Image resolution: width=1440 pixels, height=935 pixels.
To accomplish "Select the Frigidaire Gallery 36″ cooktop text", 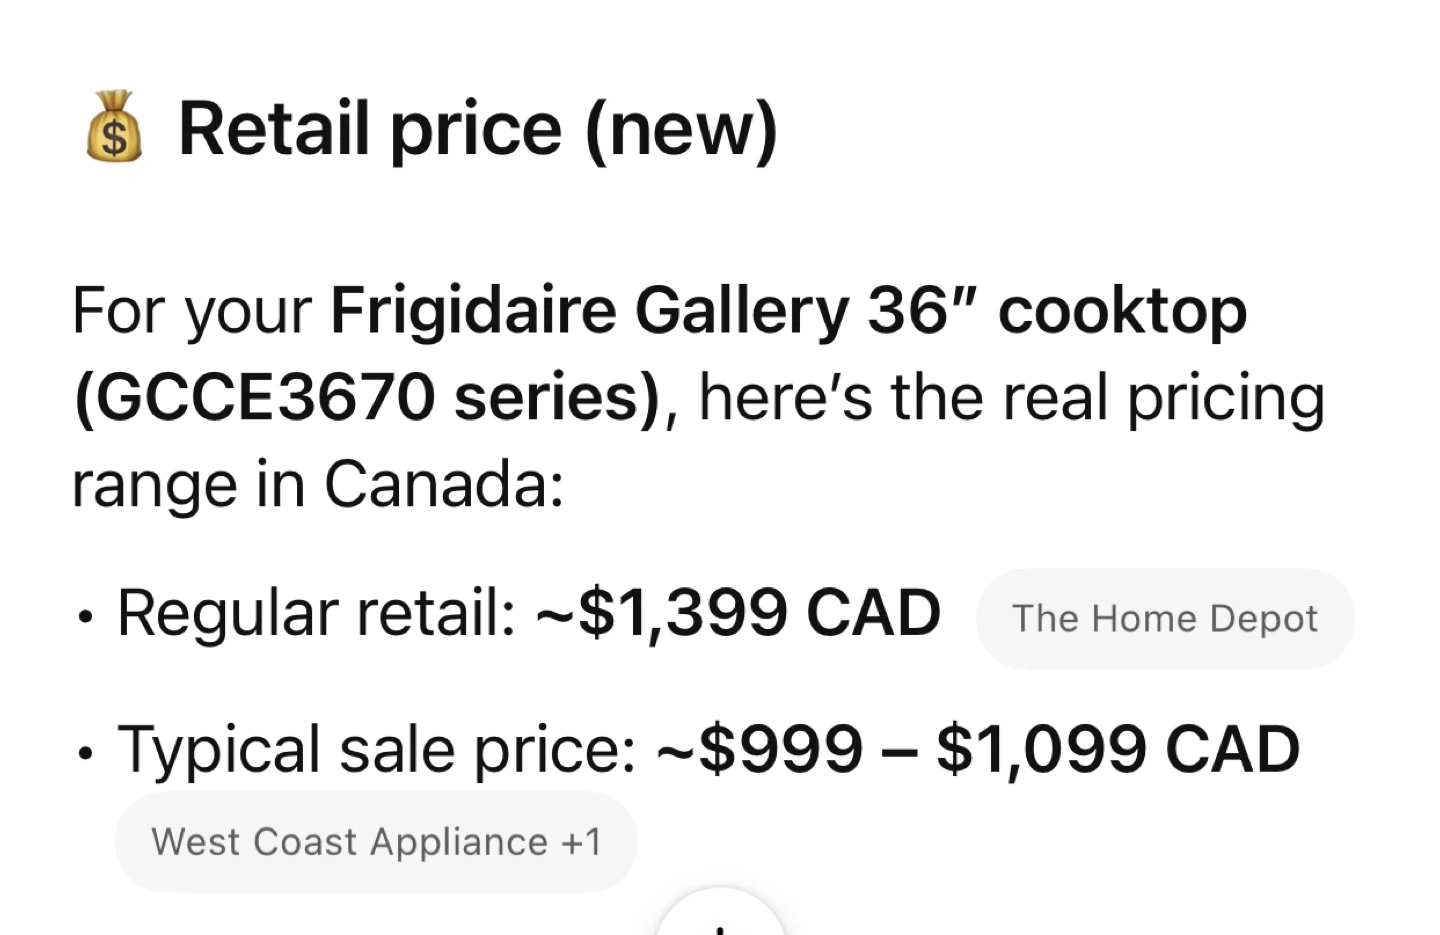I will pyautogui.click(x=788, y=310).
